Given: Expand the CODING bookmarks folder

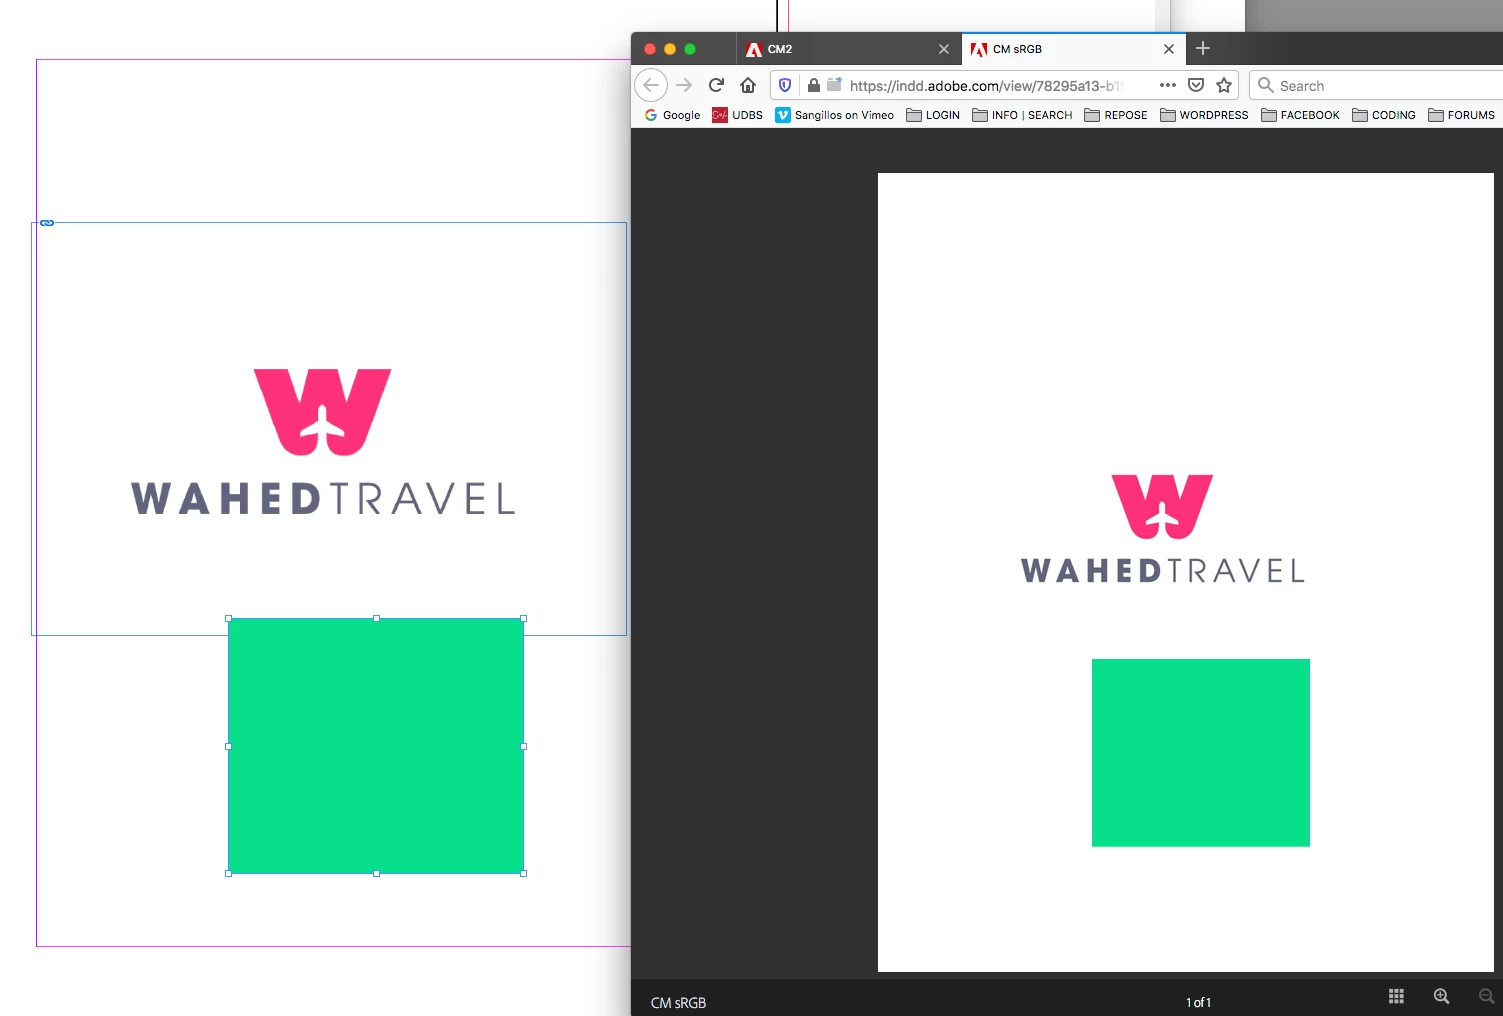Looking at the screenshot, I should (x=1384, y=115).
